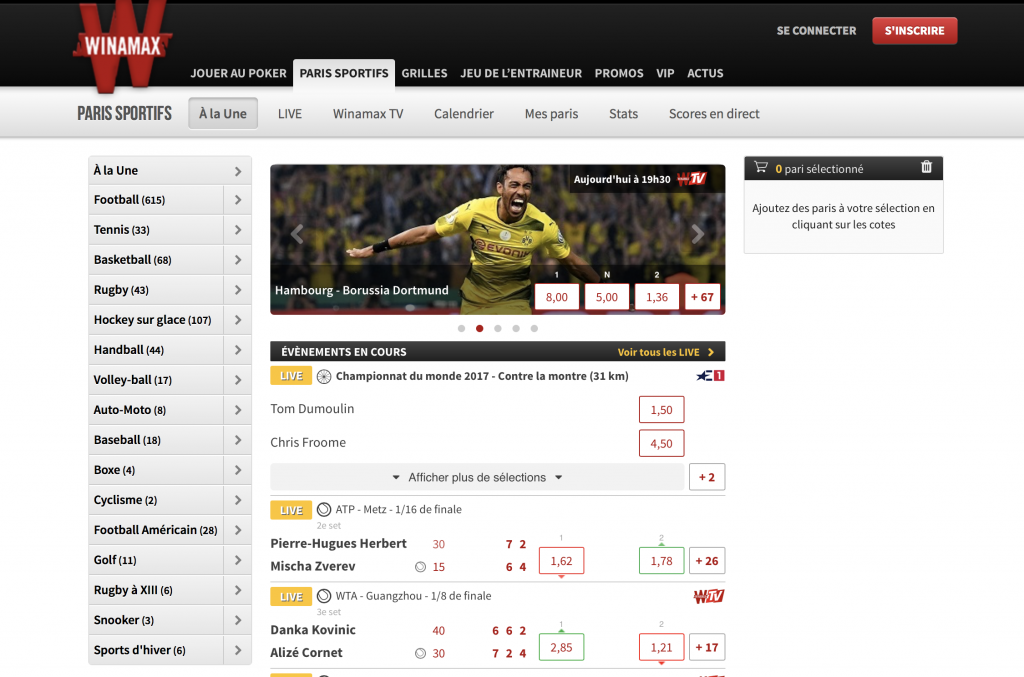This screenshot has width=1024, height=677.
Task: Select third carousel dot
Action: [x=498, y=328]
